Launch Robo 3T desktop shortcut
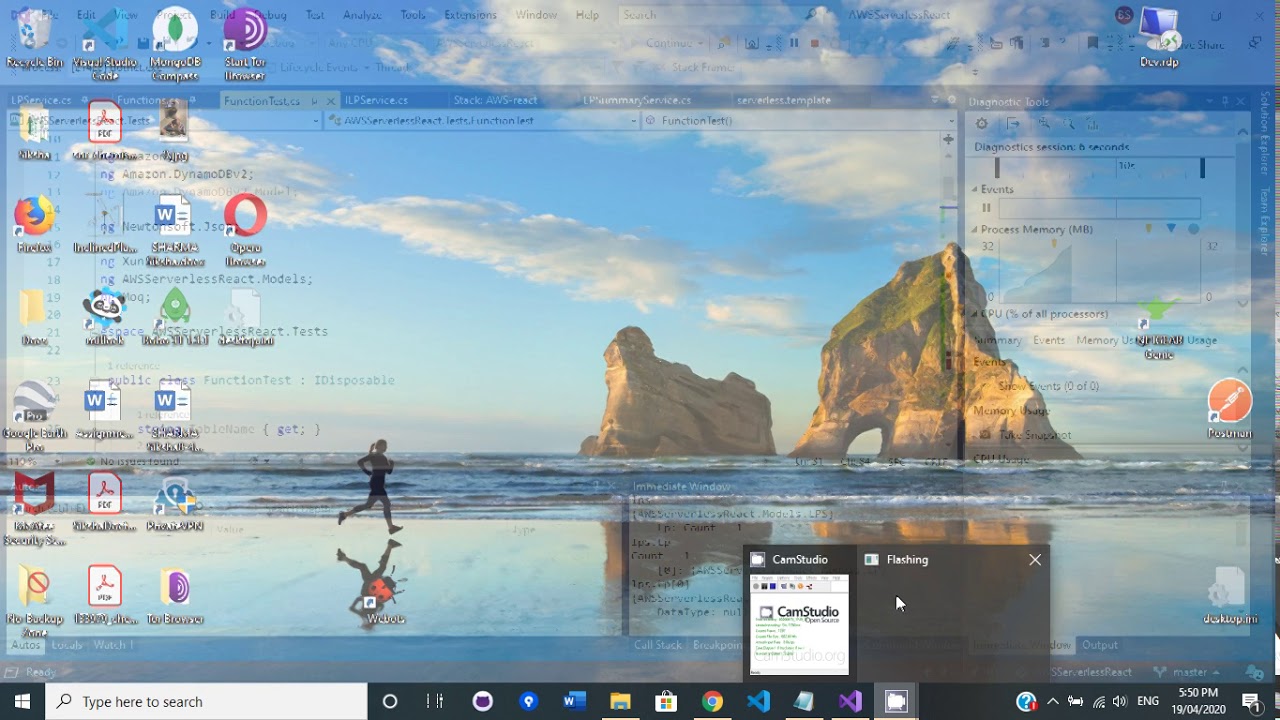The height and width of the screenshot is (720, 1280). pyautogui.click(x=175, y=316)
